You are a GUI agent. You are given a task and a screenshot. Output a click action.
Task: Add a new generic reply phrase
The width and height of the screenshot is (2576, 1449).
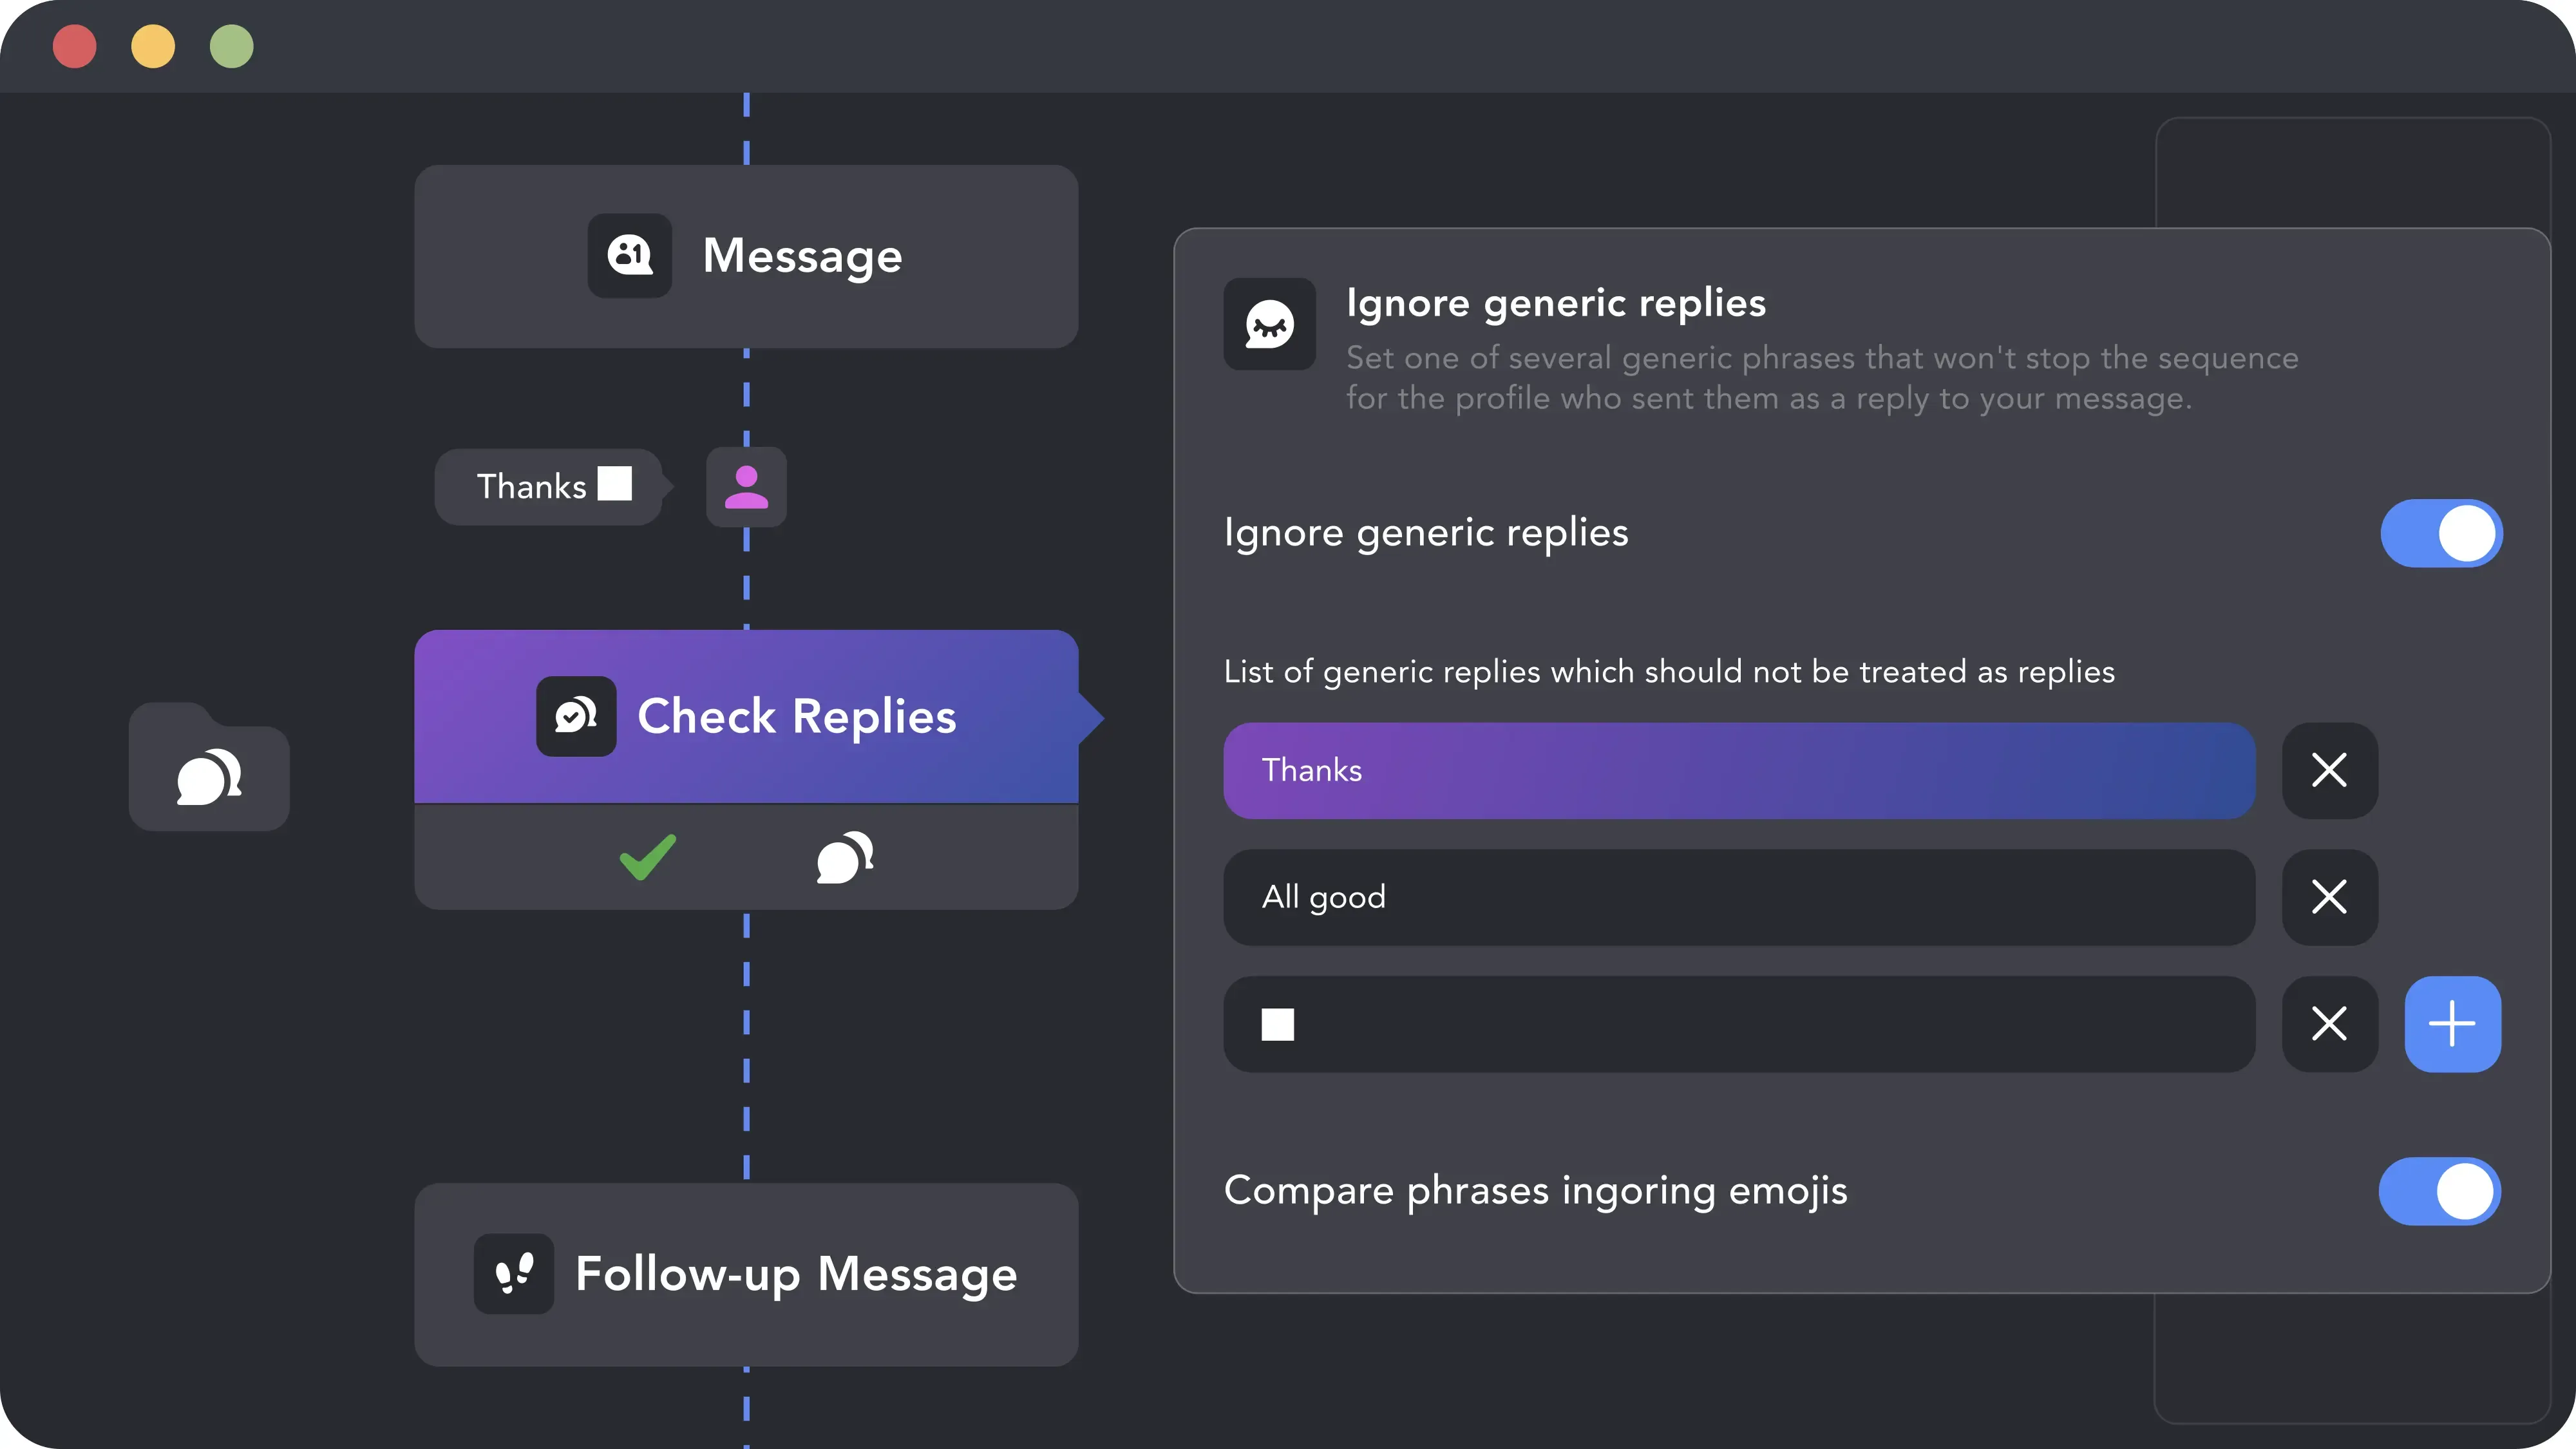(x=2452, y=1024)
